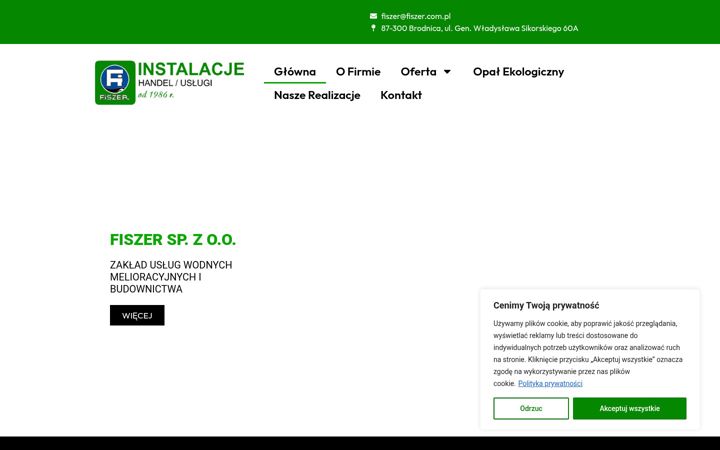Reject cookies with the Odrzuć button
Screen dimensions: 720x450
click(x=531, y=408)
